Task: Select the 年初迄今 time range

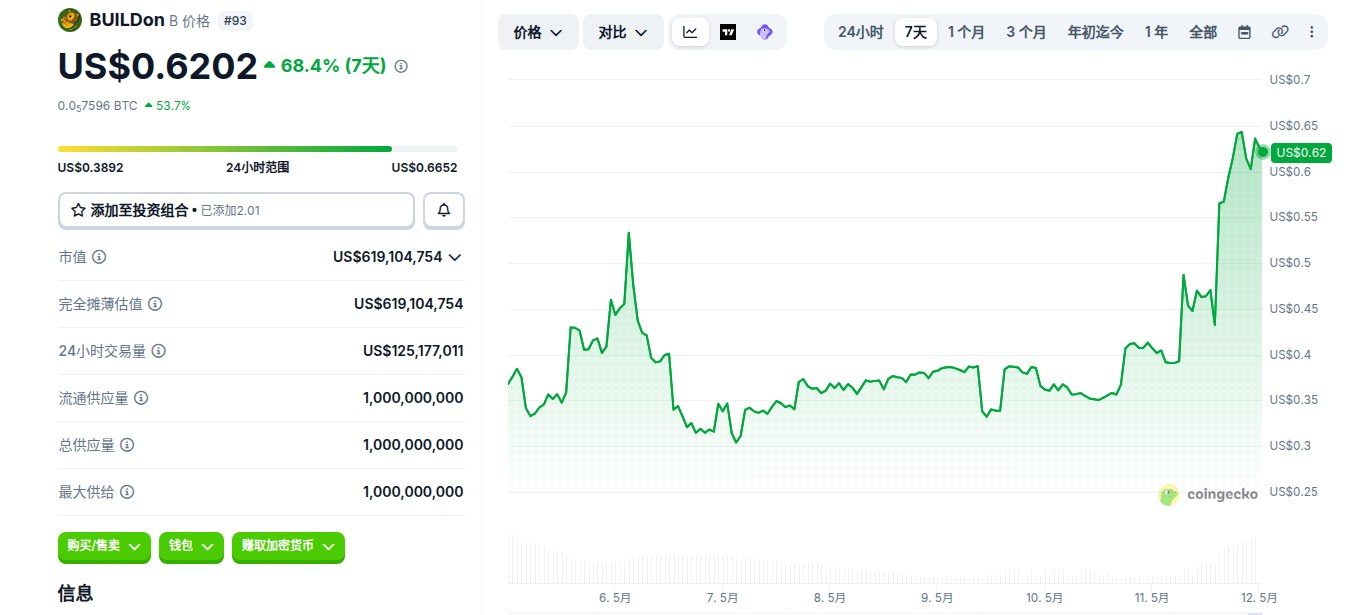Action: [1095, 32]
